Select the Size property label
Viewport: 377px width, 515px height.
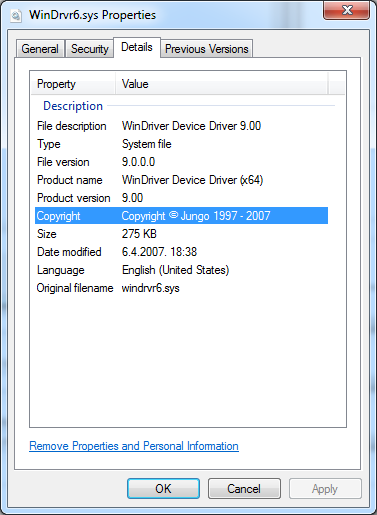47,234
